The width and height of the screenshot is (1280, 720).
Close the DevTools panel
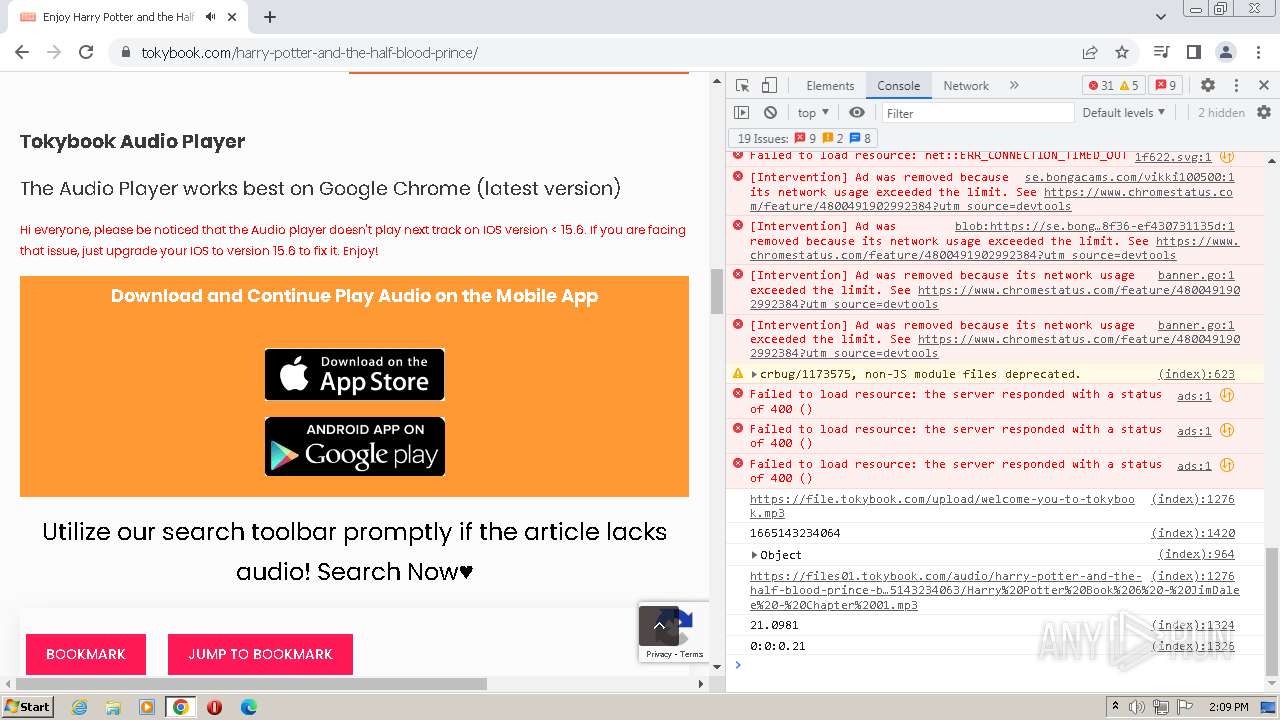click(x=1264, y=86)
